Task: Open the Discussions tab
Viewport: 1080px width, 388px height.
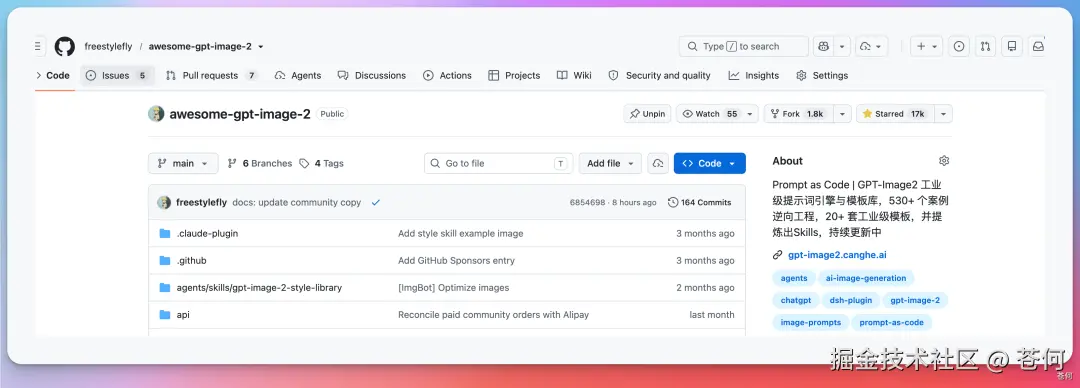Action: [372, 76]
